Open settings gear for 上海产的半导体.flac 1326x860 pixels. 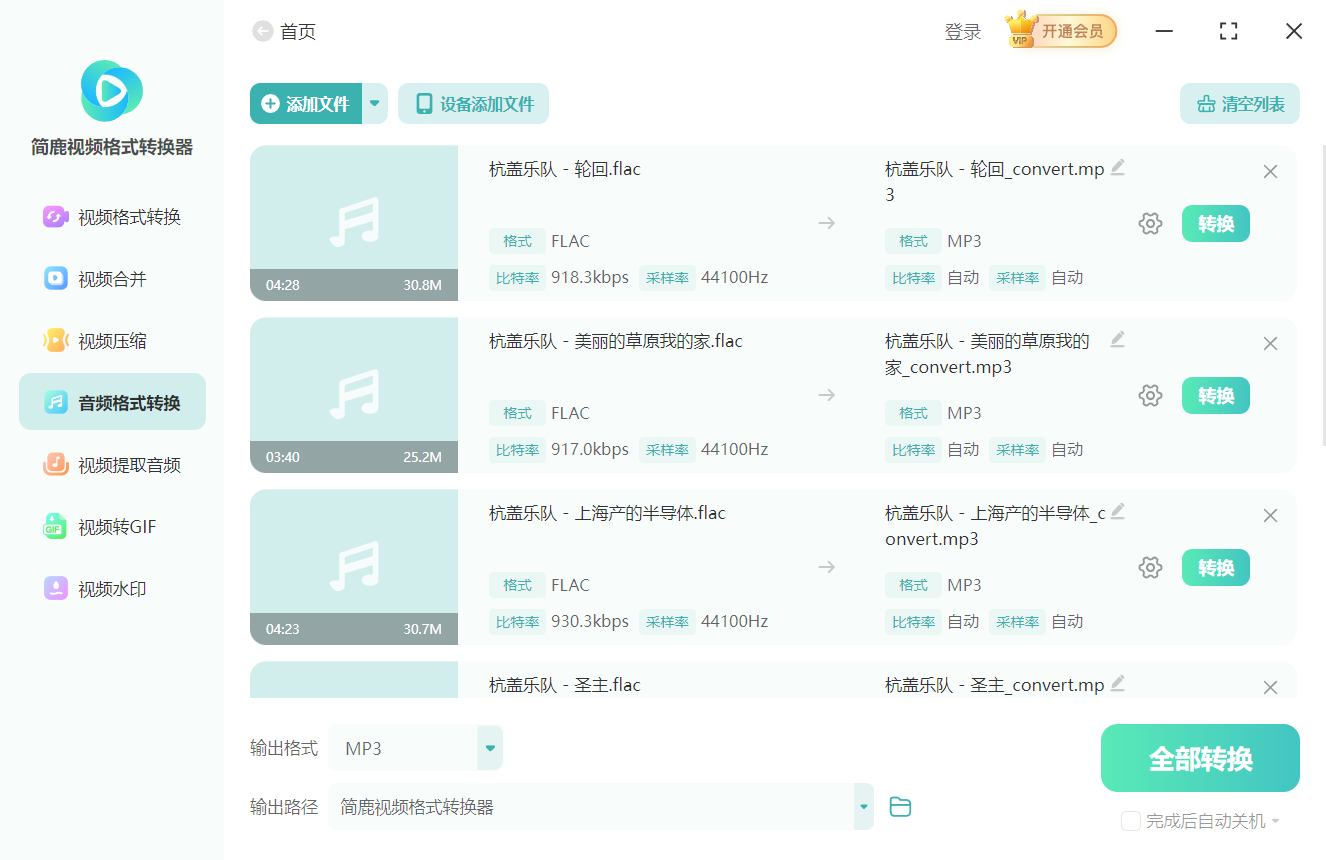(1150, 568)
